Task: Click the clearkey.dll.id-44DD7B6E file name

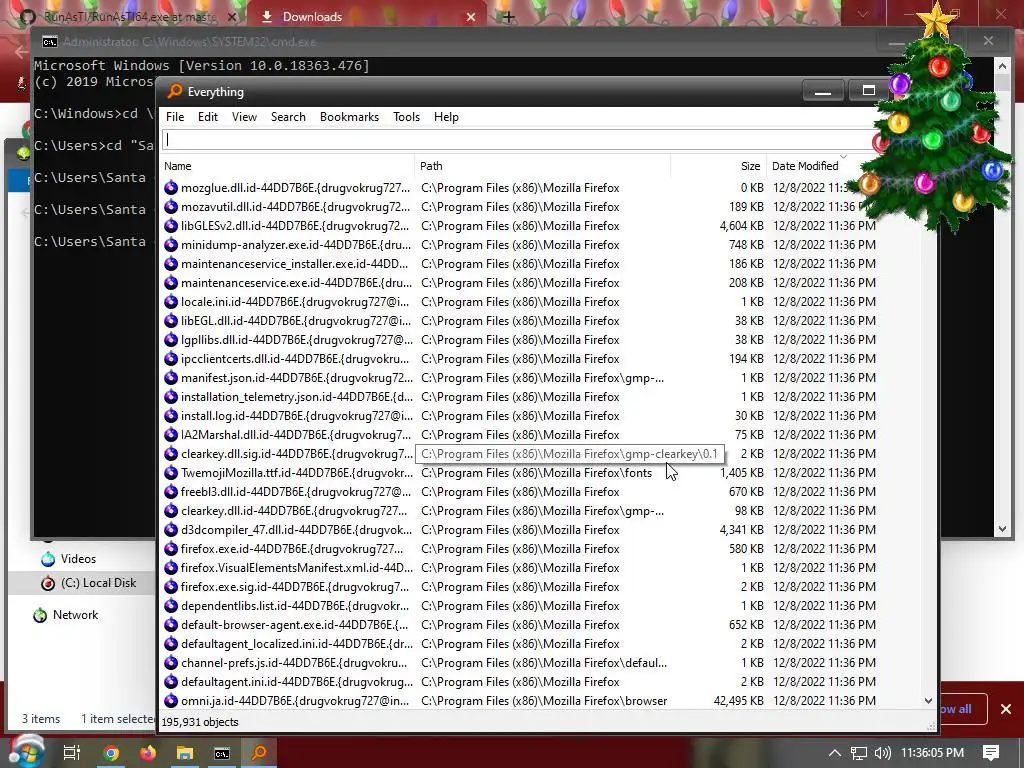Action: click(294, 511)
